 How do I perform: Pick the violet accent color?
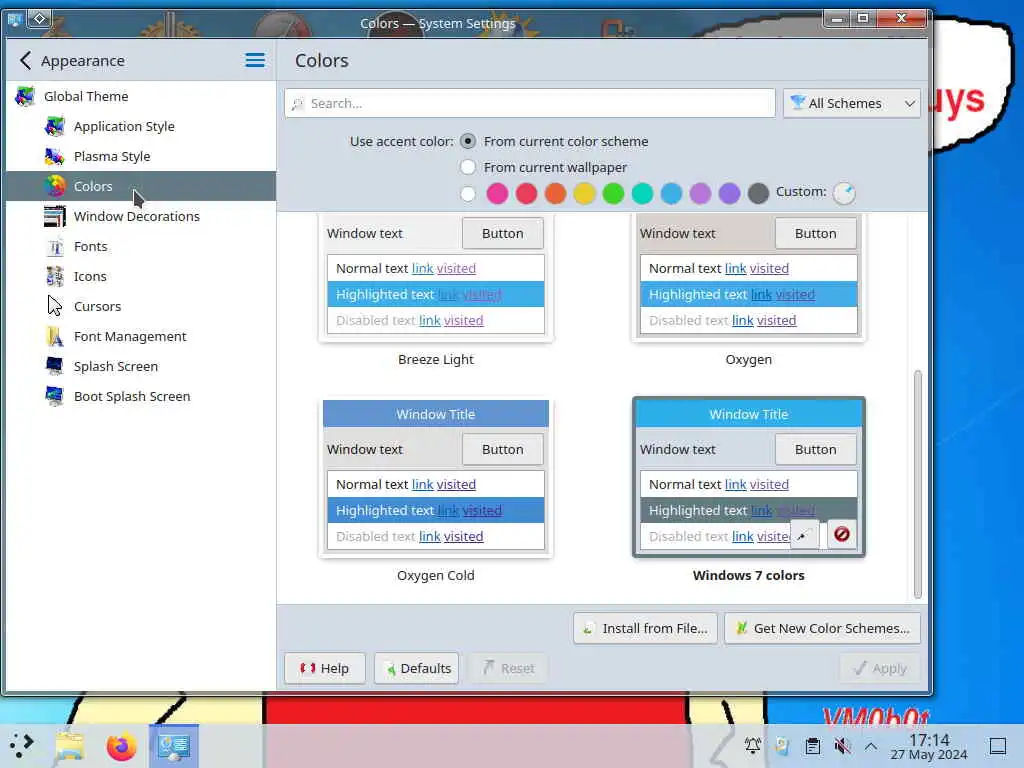[729, 193]
